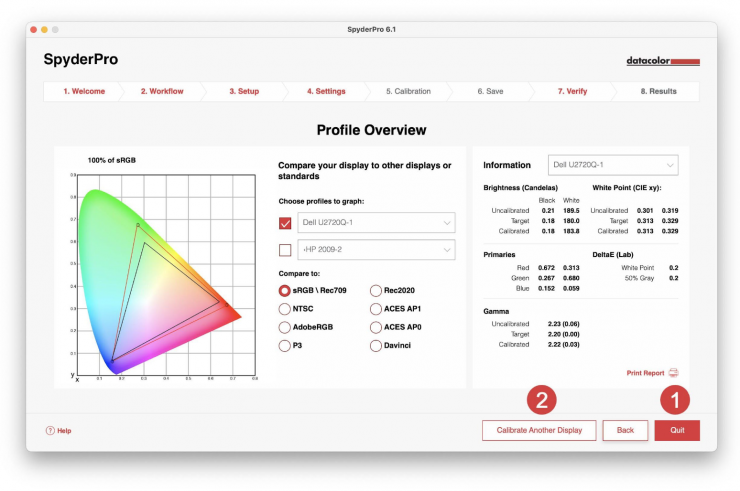
Task: Uncheck the Dell U2720Q-1 profile checkbox
Action: [285, 223]
